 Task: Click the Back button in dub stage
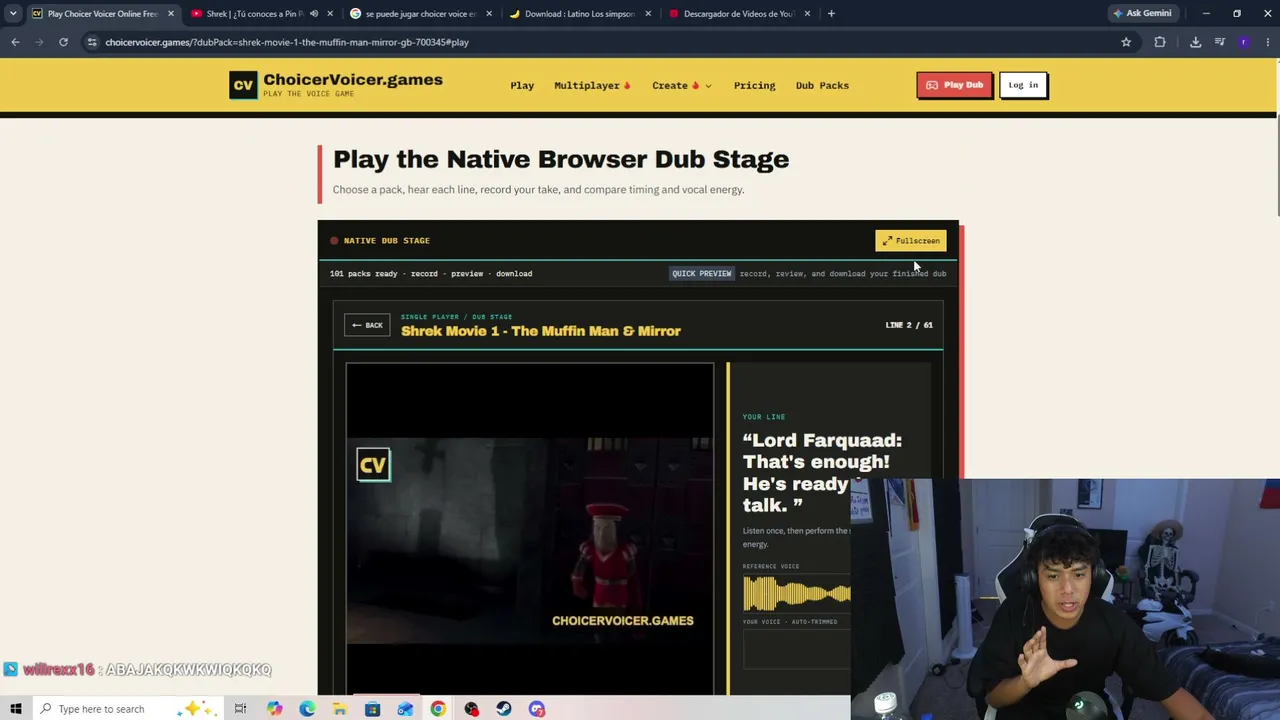click(367, 325)
